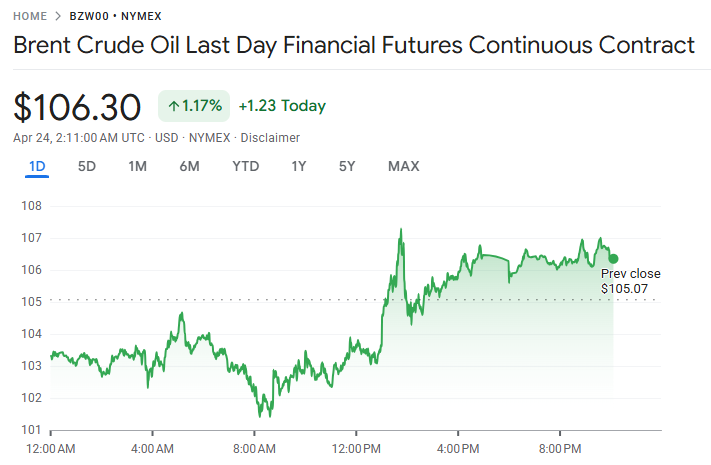This screenshot has height=465, width=711.
Task: Click the Brent Crude Oil contract title
Action: (353, 46)
